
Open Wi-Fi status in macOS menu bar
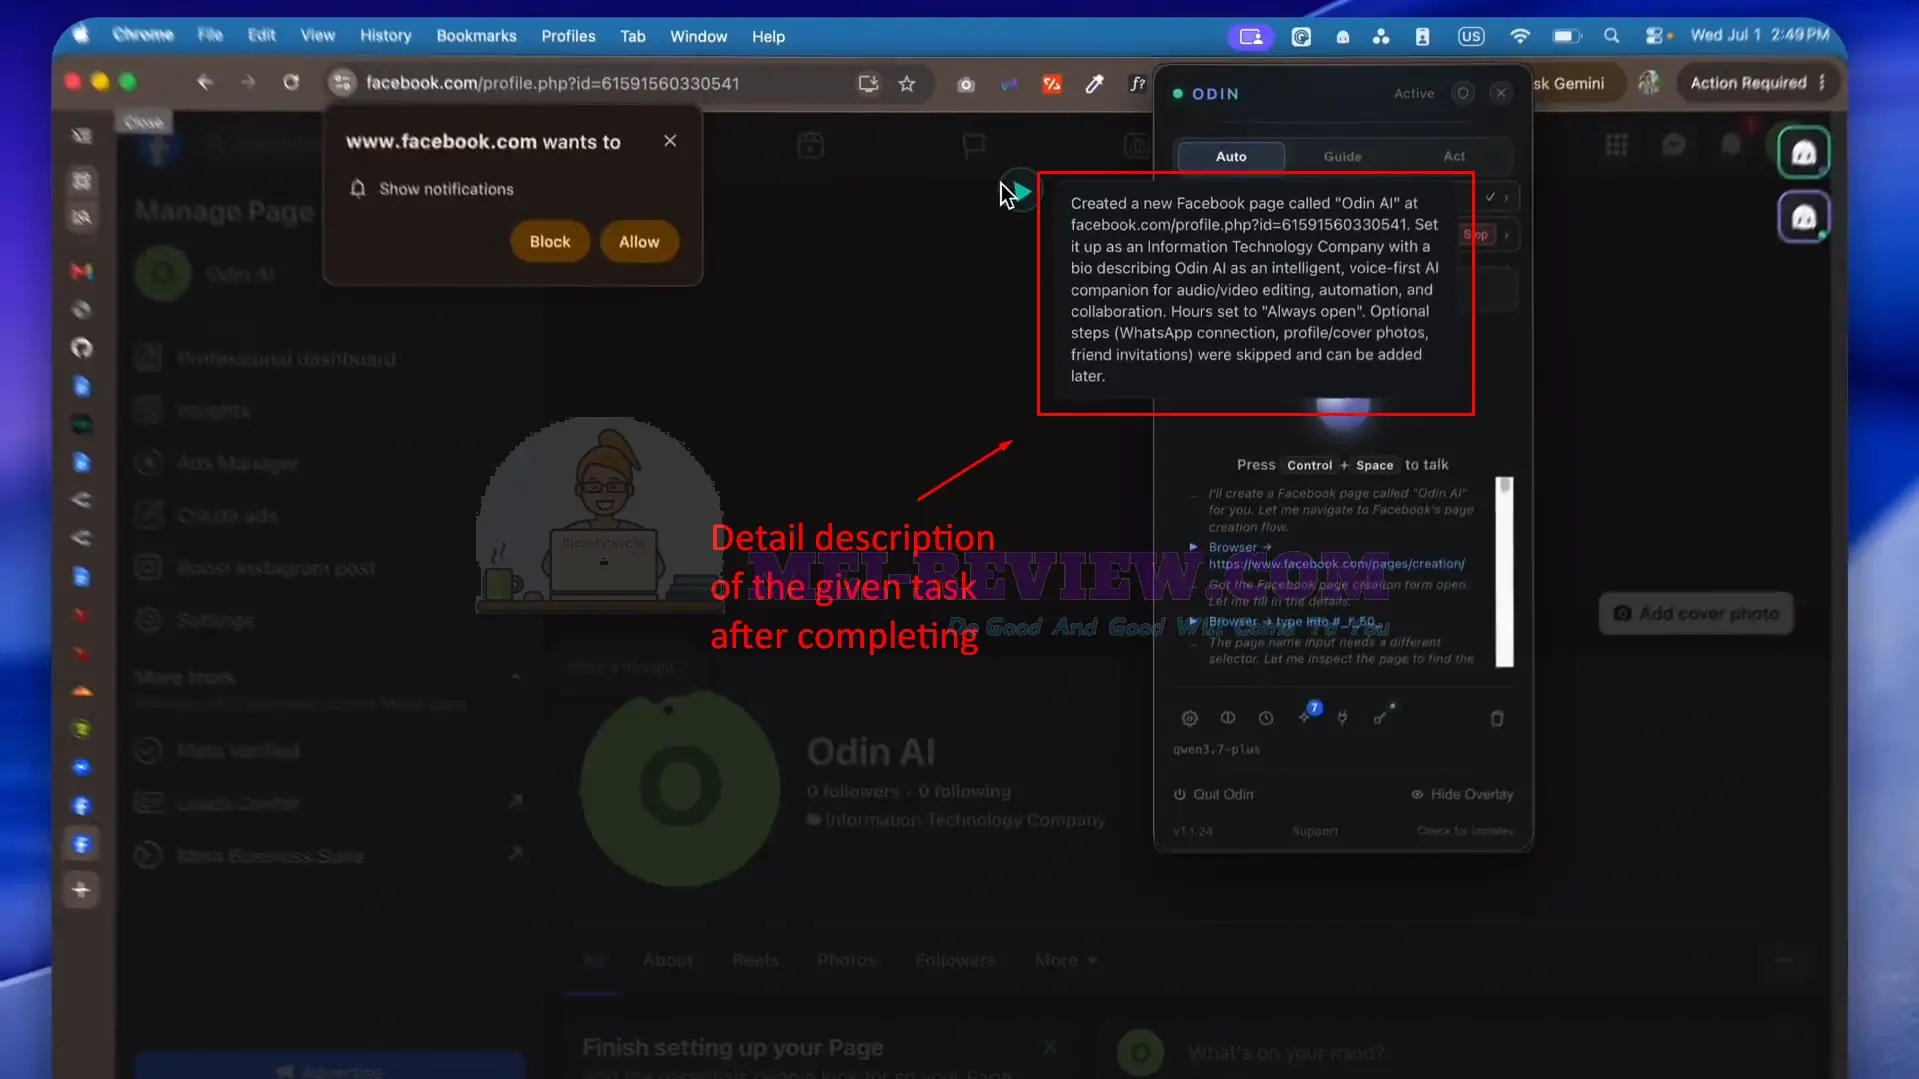(x=1519, y=36)
